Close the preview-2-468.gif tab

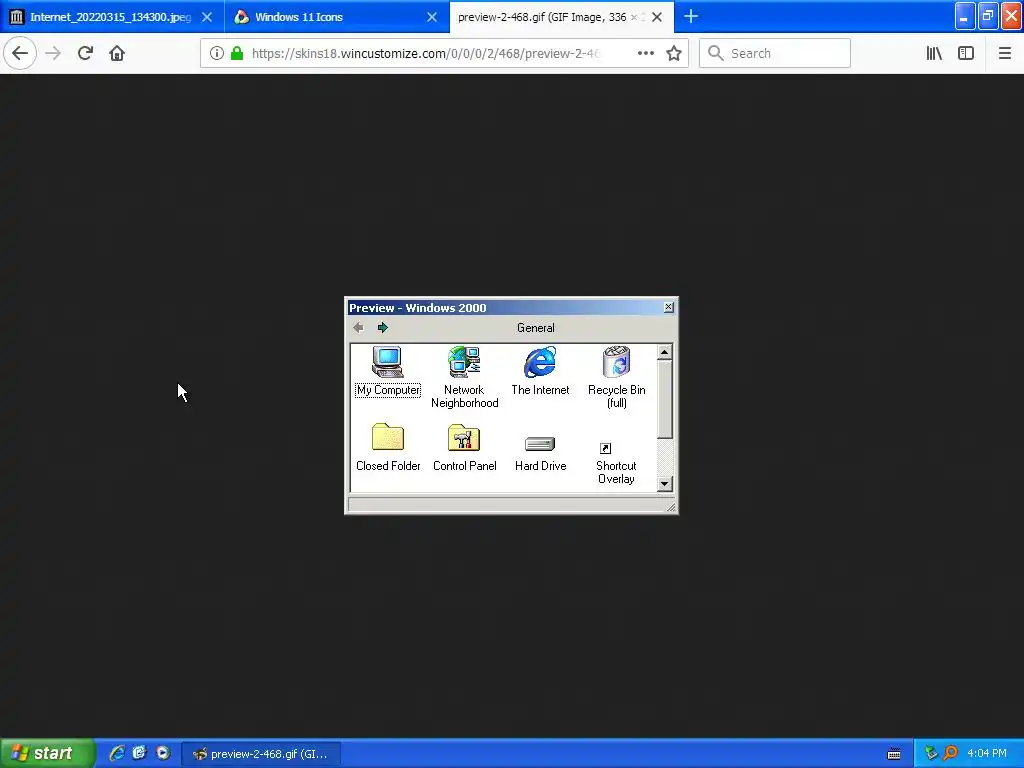tap(657, 17)
